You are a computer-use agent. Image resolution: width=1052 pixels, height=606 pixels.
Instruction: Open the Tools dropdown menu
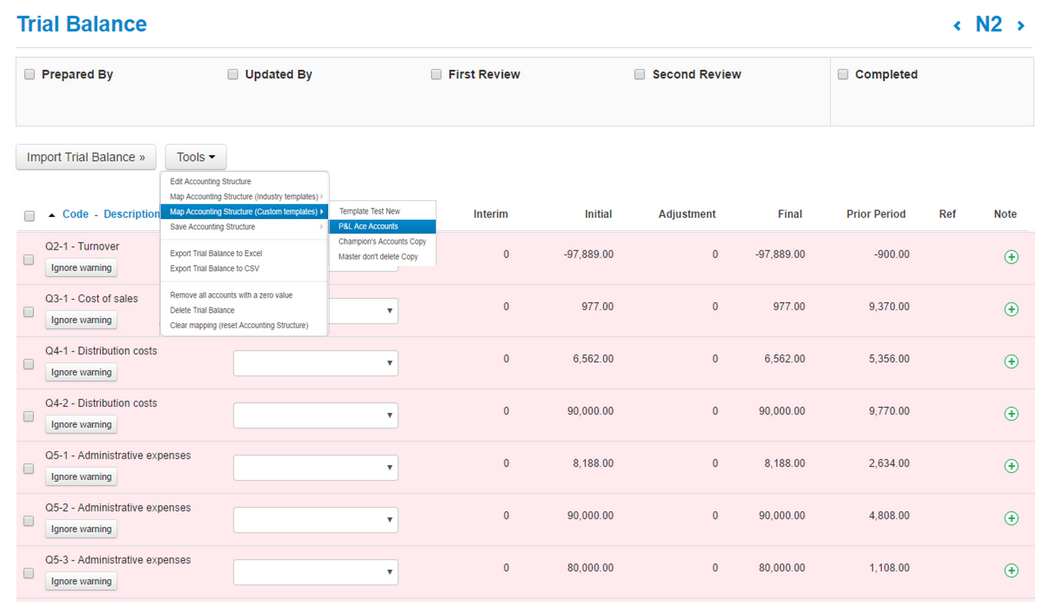click(x=196, y=157)
